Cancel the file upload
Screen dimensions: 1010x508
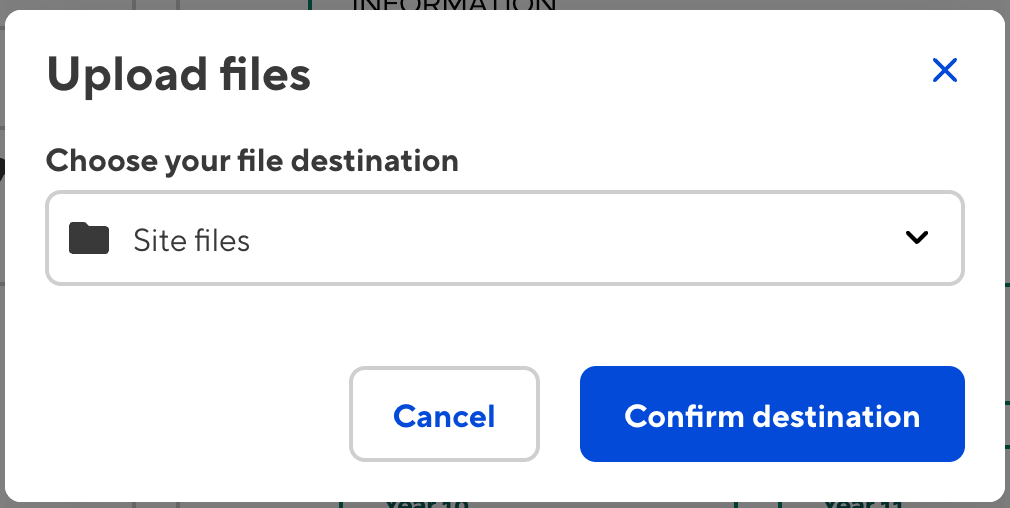(x=444, y=415)
